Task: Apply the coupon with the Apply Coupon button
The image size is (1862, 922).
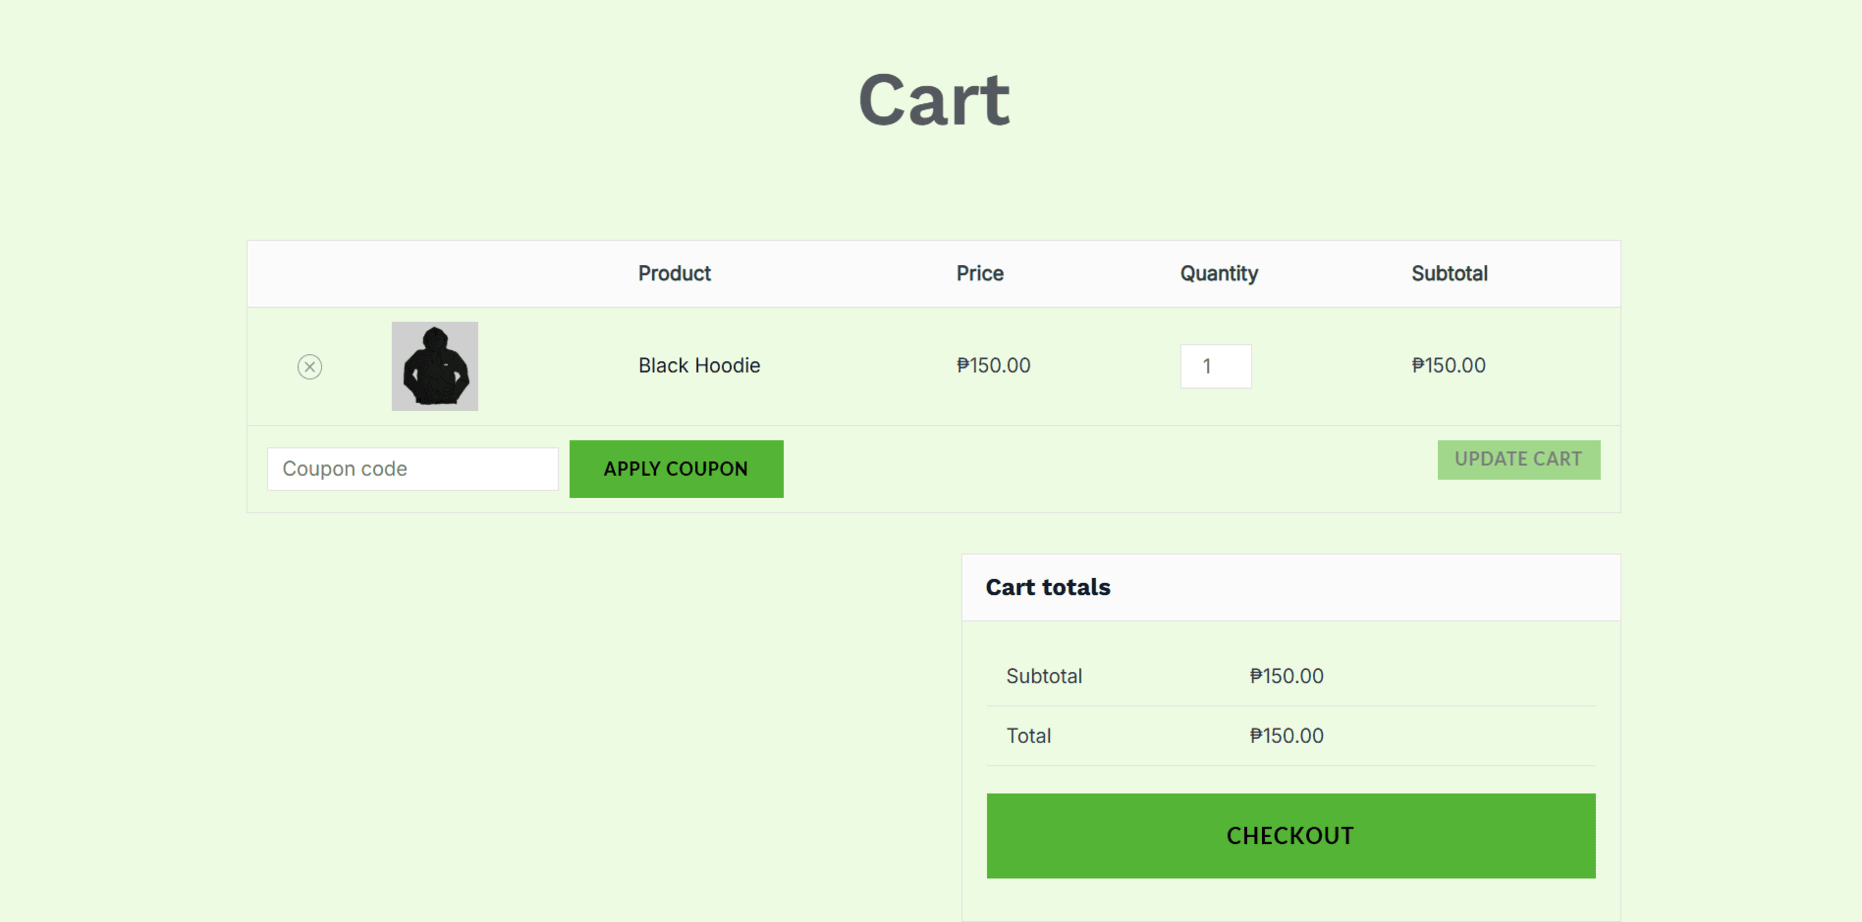Action: tap(677, 469)
